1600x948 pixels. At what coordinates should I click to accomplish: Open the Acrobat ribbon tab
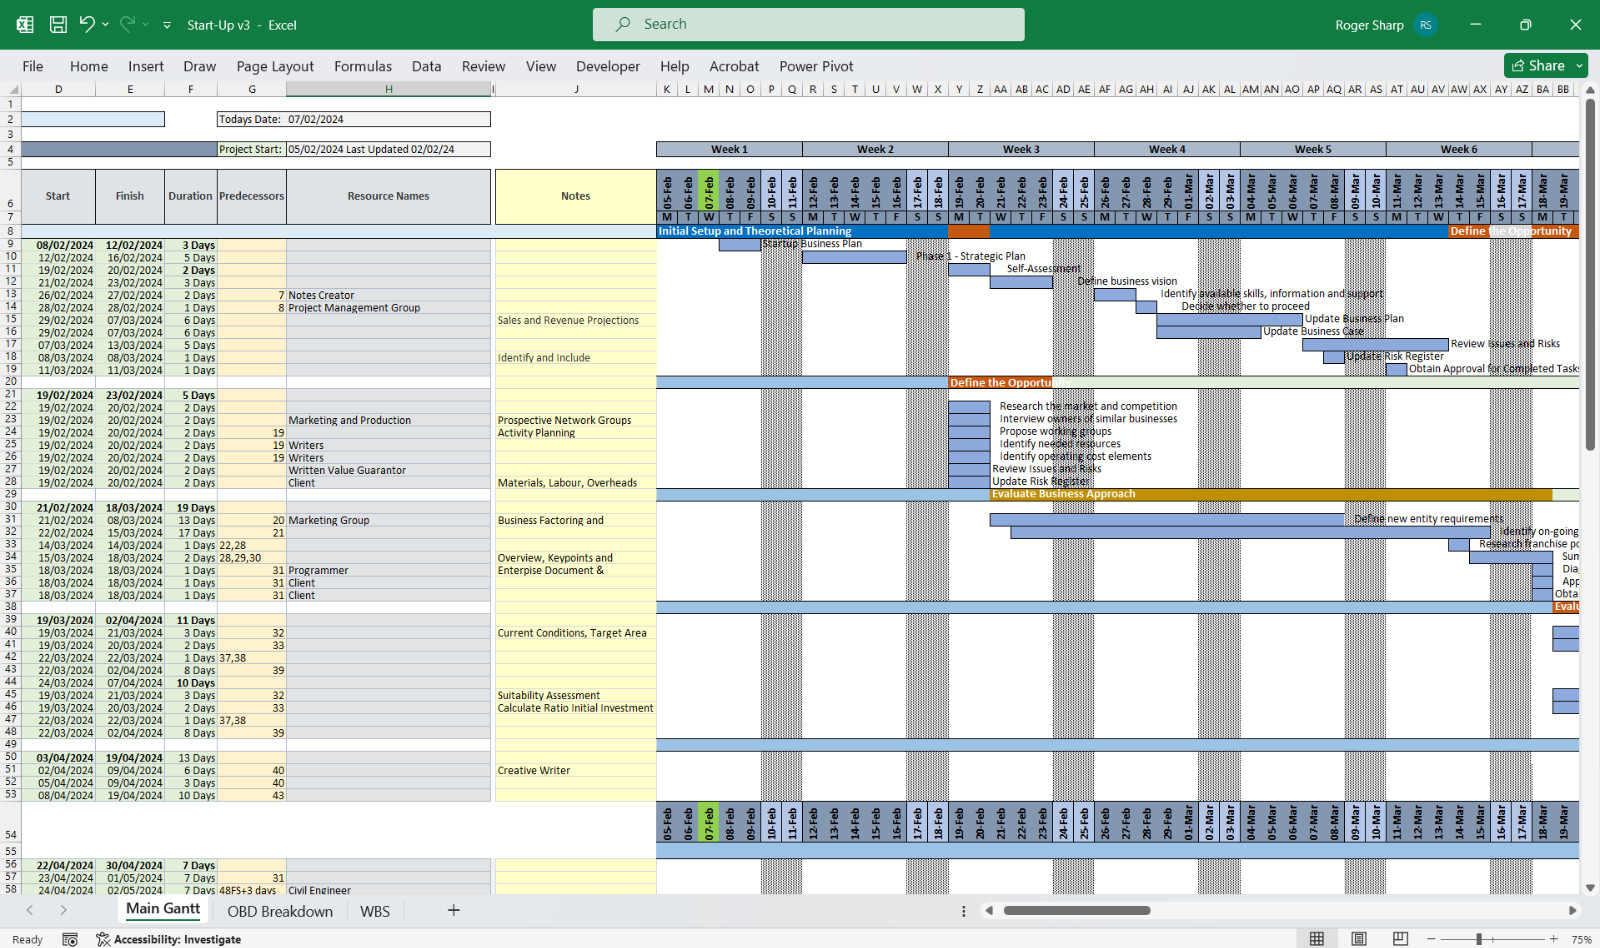[x=734, y=66]
